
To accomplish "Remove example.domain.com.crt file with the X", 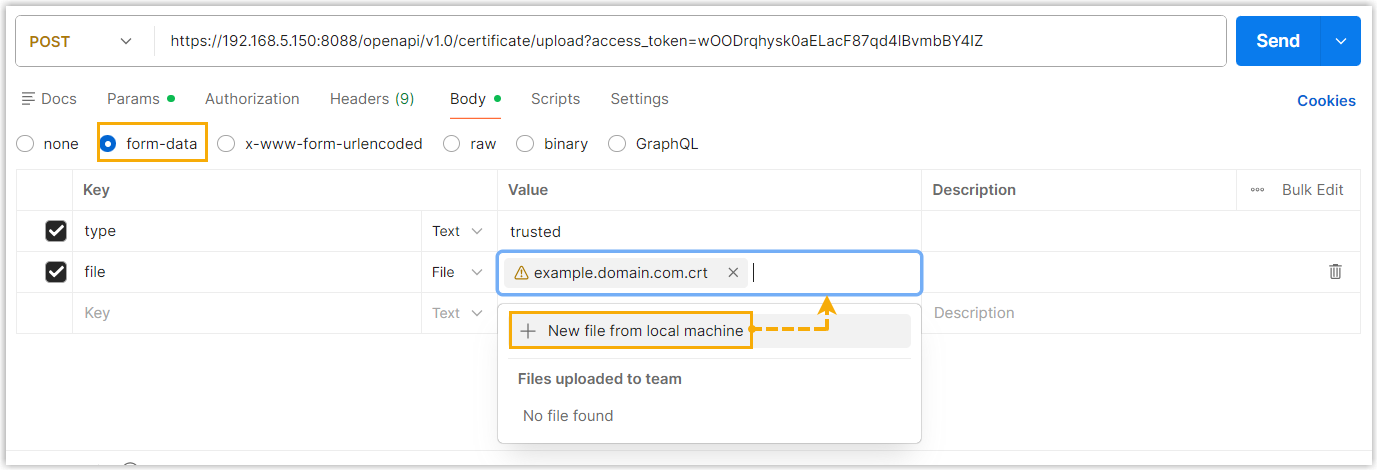I will pyautogui.click(x=733, y=272).
